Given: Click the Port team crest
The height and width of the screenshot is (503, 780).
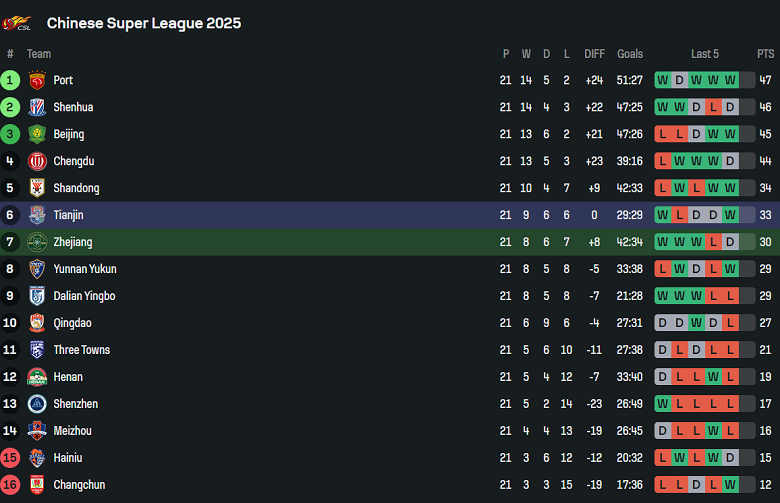Looking at the screenshot, I should click(x=37, y=81).
